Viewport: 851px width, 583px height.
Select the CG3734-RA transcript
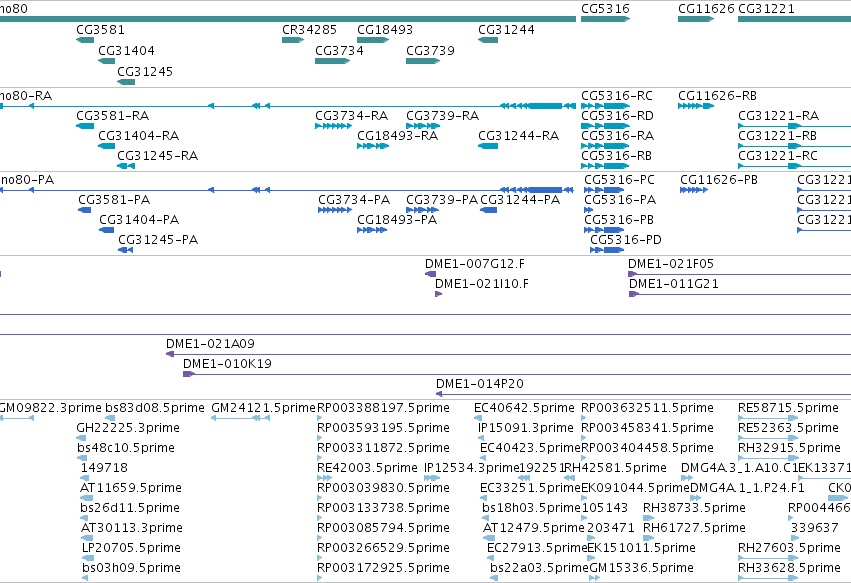coord(333,126)
